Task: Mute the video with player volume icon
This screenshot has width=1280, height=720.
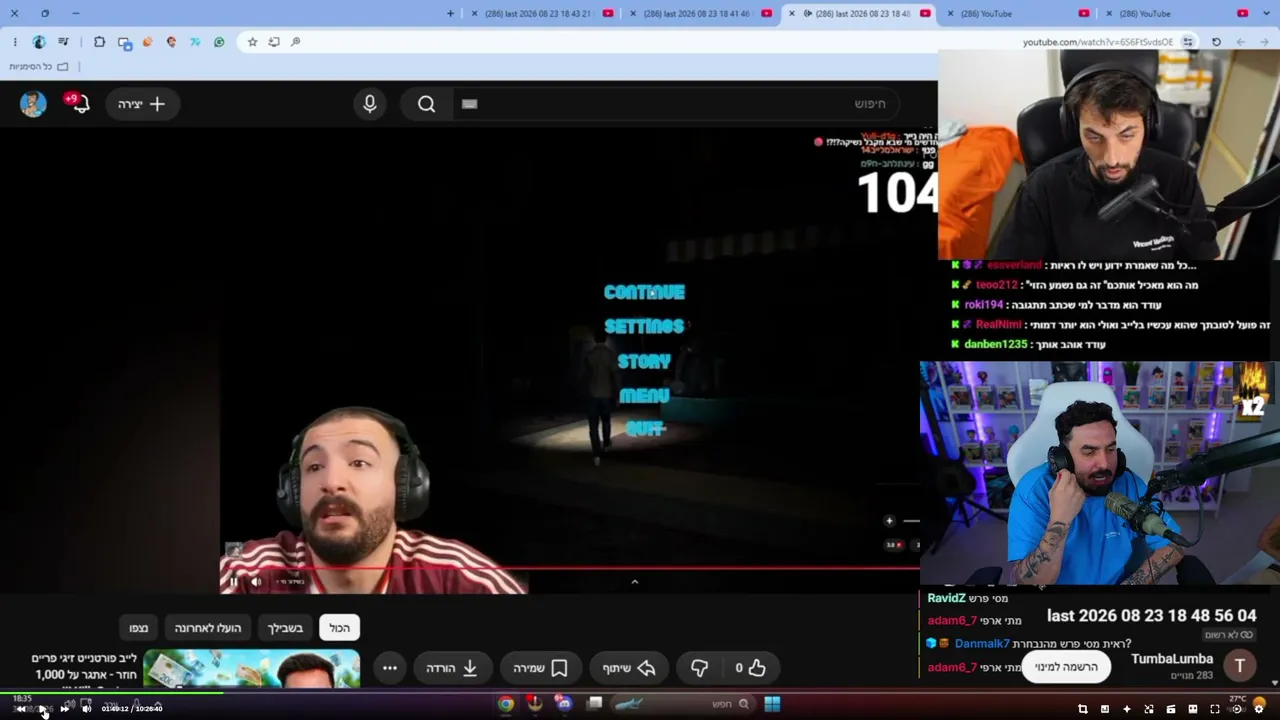Action: click(x=256, y=581)
